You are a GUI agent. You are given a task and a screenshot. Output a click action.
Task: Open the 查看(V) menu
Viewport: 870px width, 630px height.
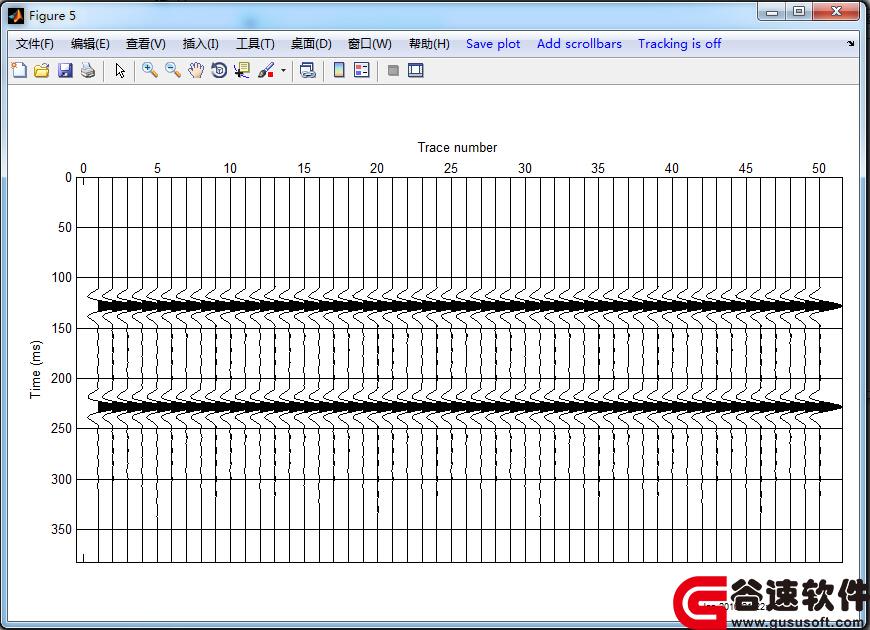[x=145, y=44]
